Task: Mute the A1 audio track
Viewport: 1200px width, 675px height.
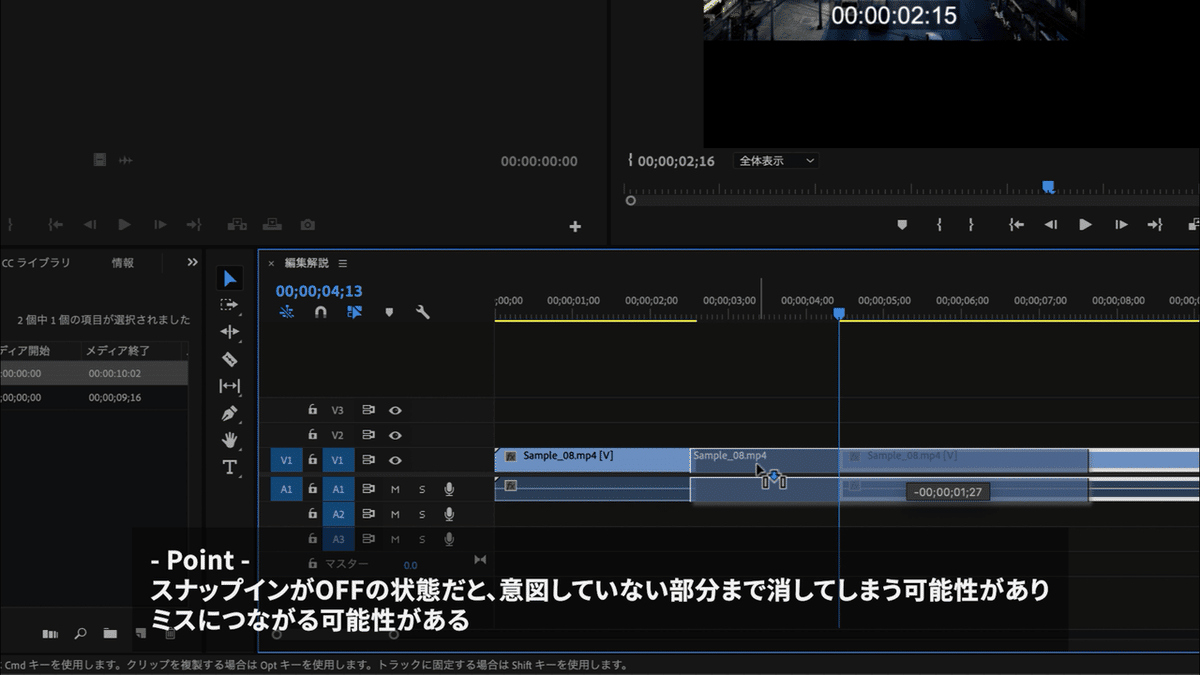Action: pyautogui.click(x=396, y=488)
